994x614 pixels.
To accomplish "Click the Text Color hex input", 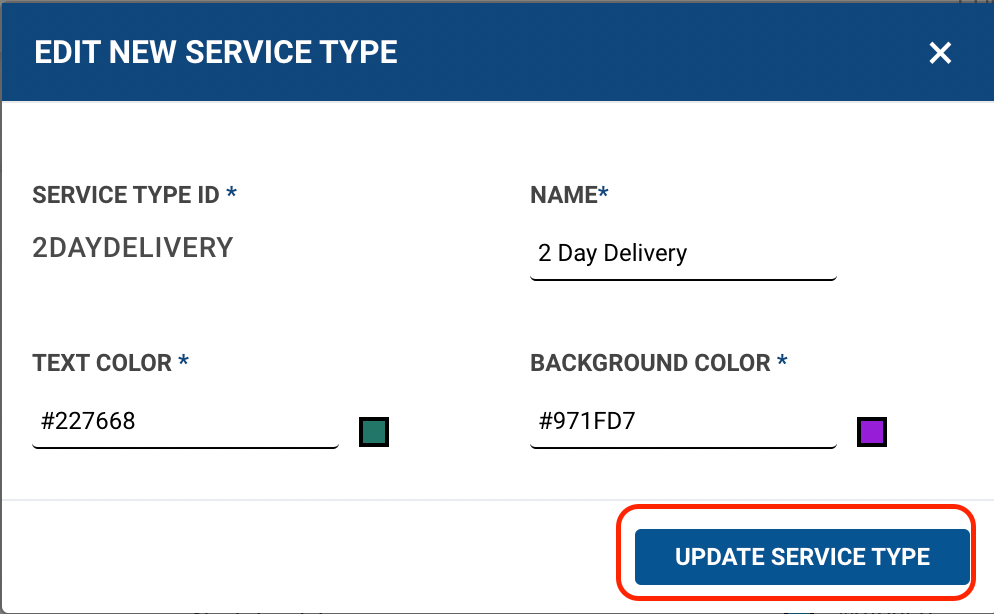I will [x=185, y=423].
